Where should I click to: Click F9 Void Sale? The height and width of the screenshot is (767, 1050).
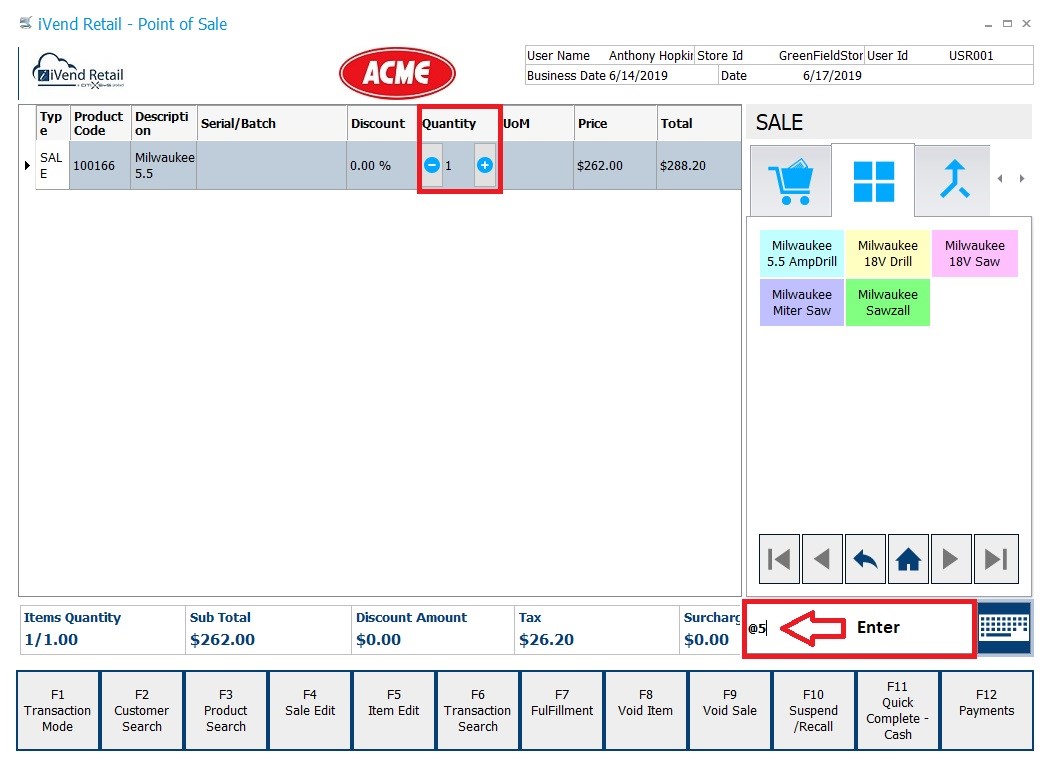(730, 711)
